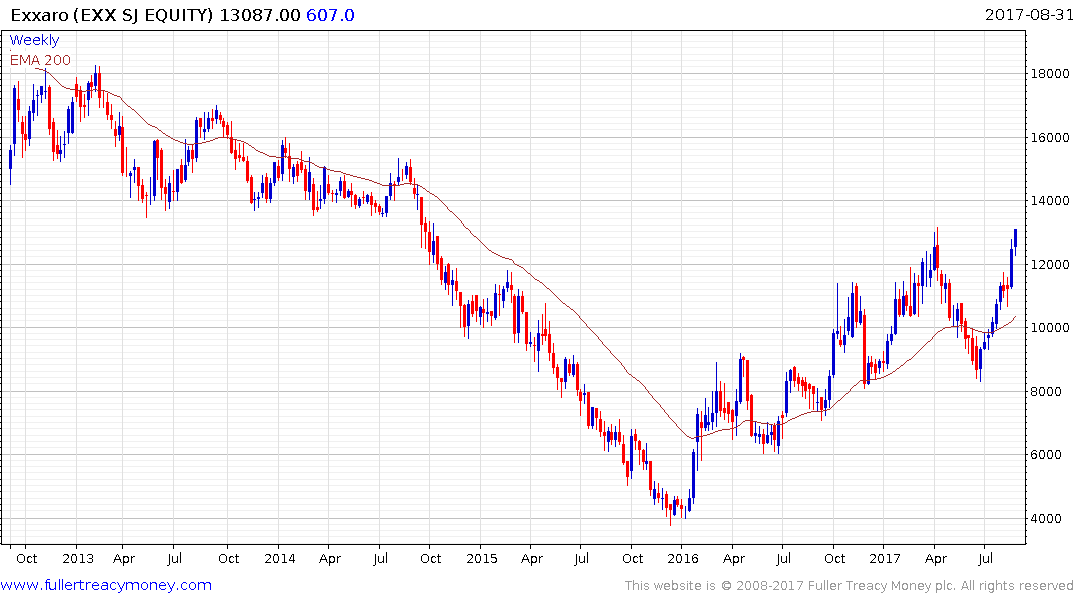This screenshot has height=600, width=1075.
Task: Click the 16000 price axis label
Action: tap(1050, 138)
